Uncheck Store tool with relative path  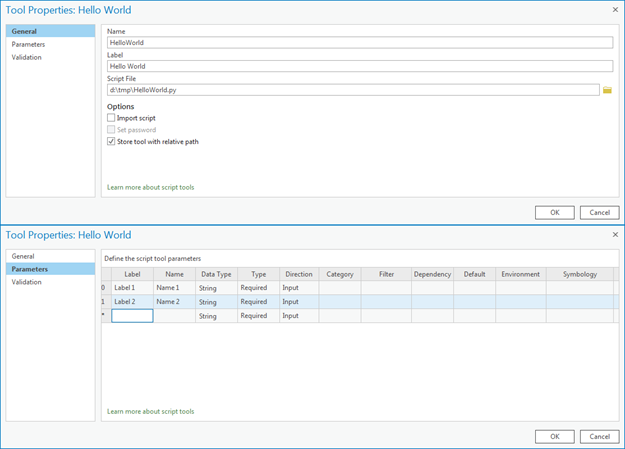[111, 142]
